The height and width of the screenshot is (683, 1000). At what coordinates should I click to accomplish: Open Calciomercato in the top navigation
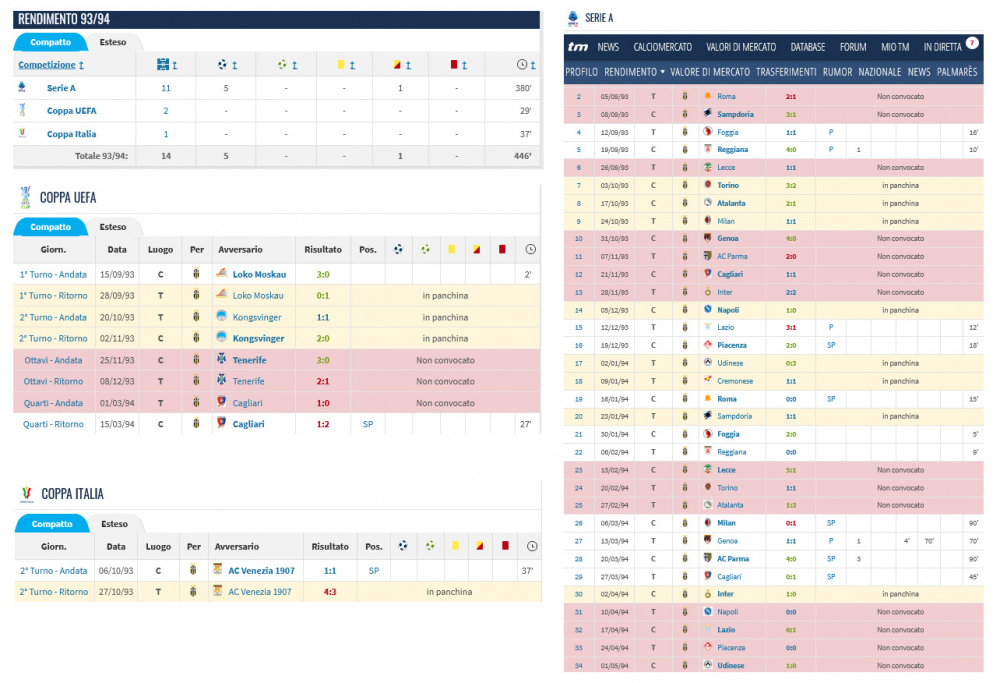[x=663, y=47]
